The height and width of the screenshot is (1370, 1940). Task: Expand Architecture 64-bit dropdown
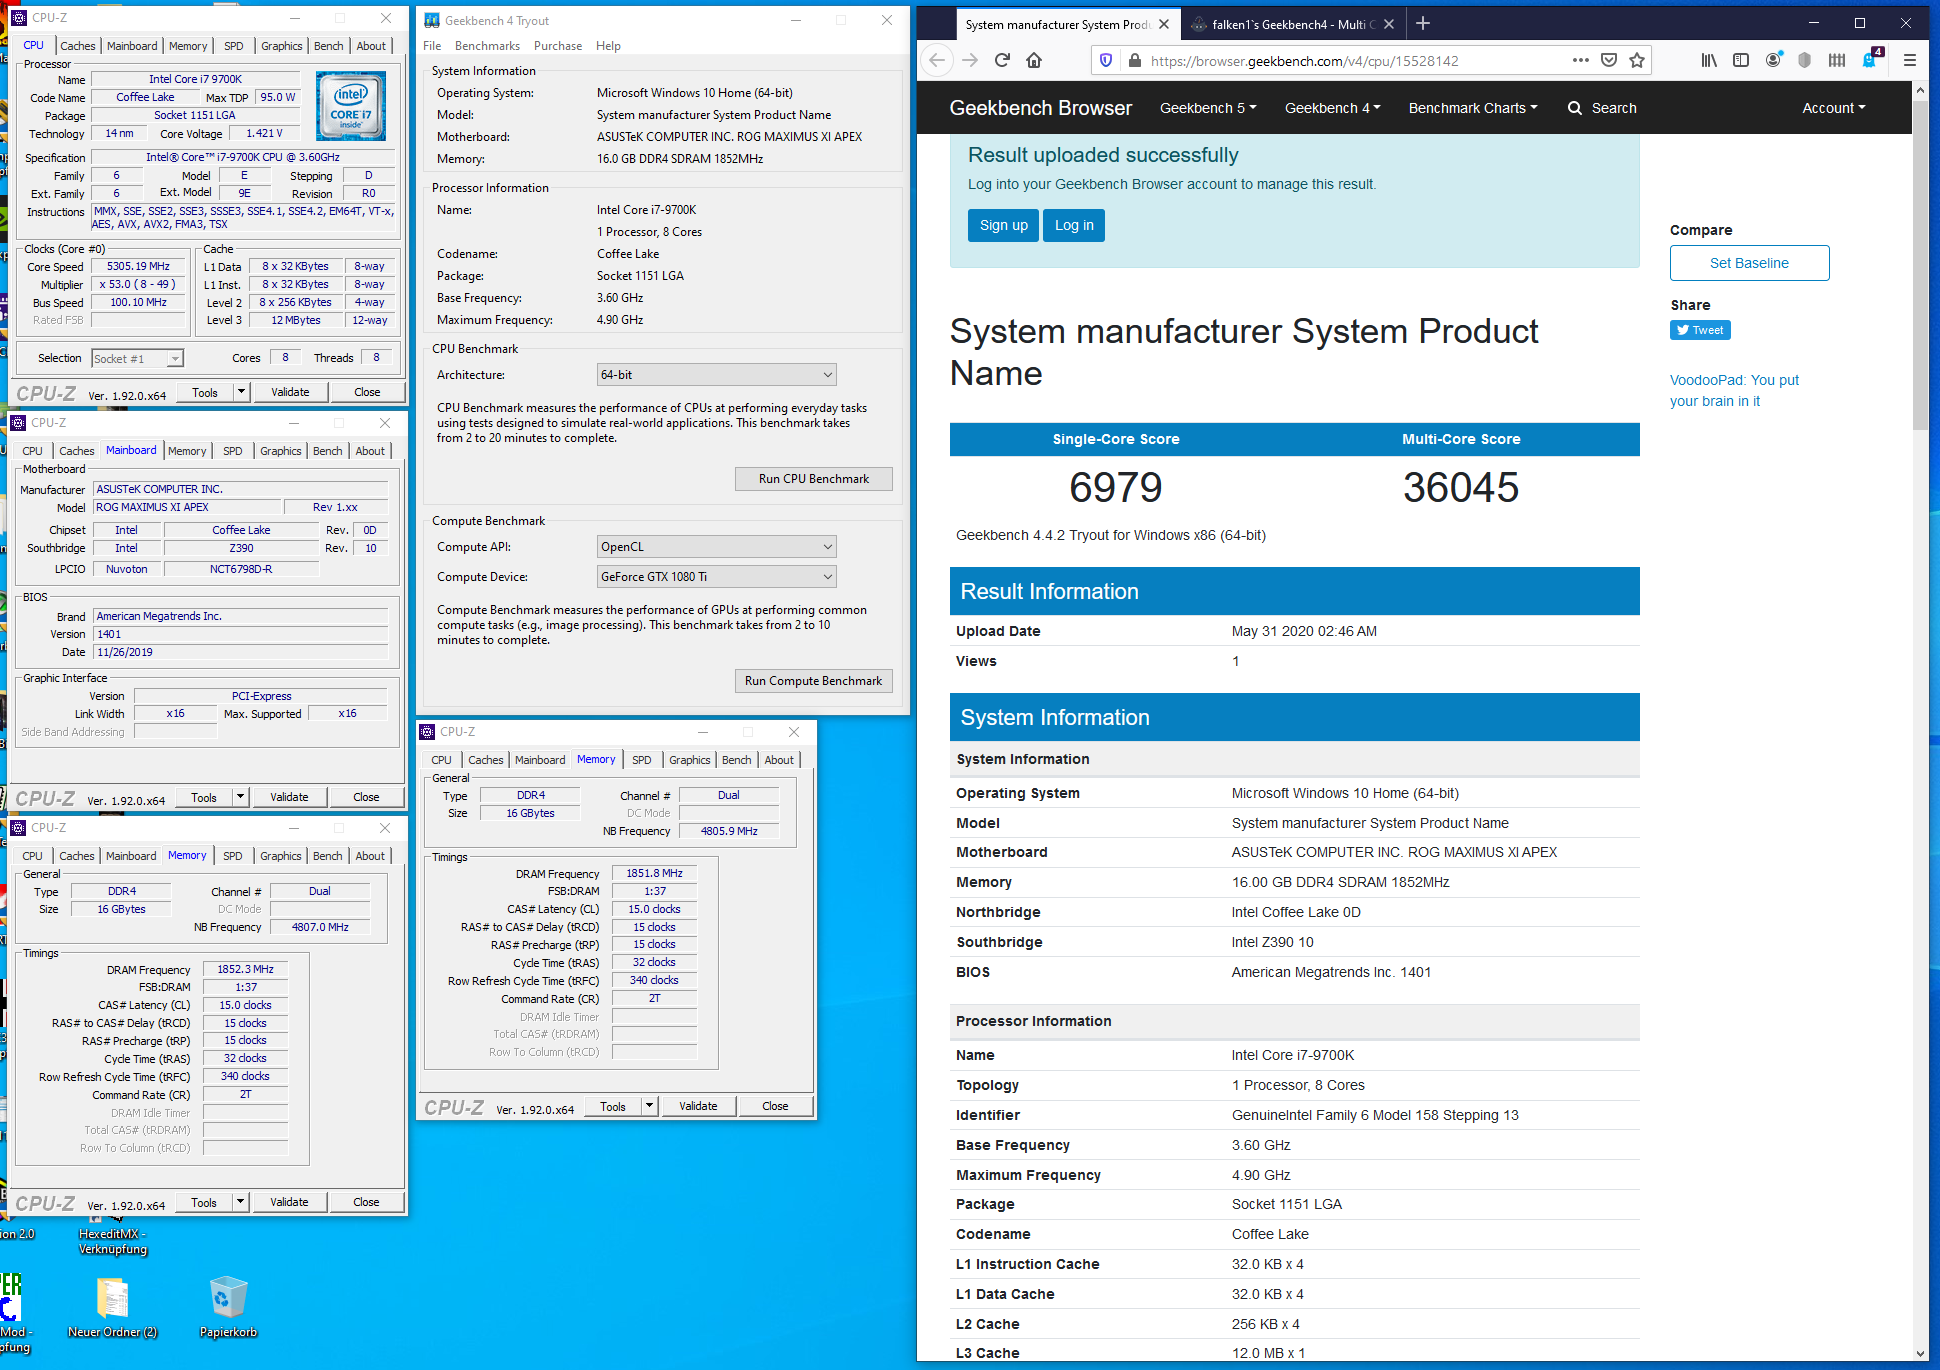click(x=716, y=375)
